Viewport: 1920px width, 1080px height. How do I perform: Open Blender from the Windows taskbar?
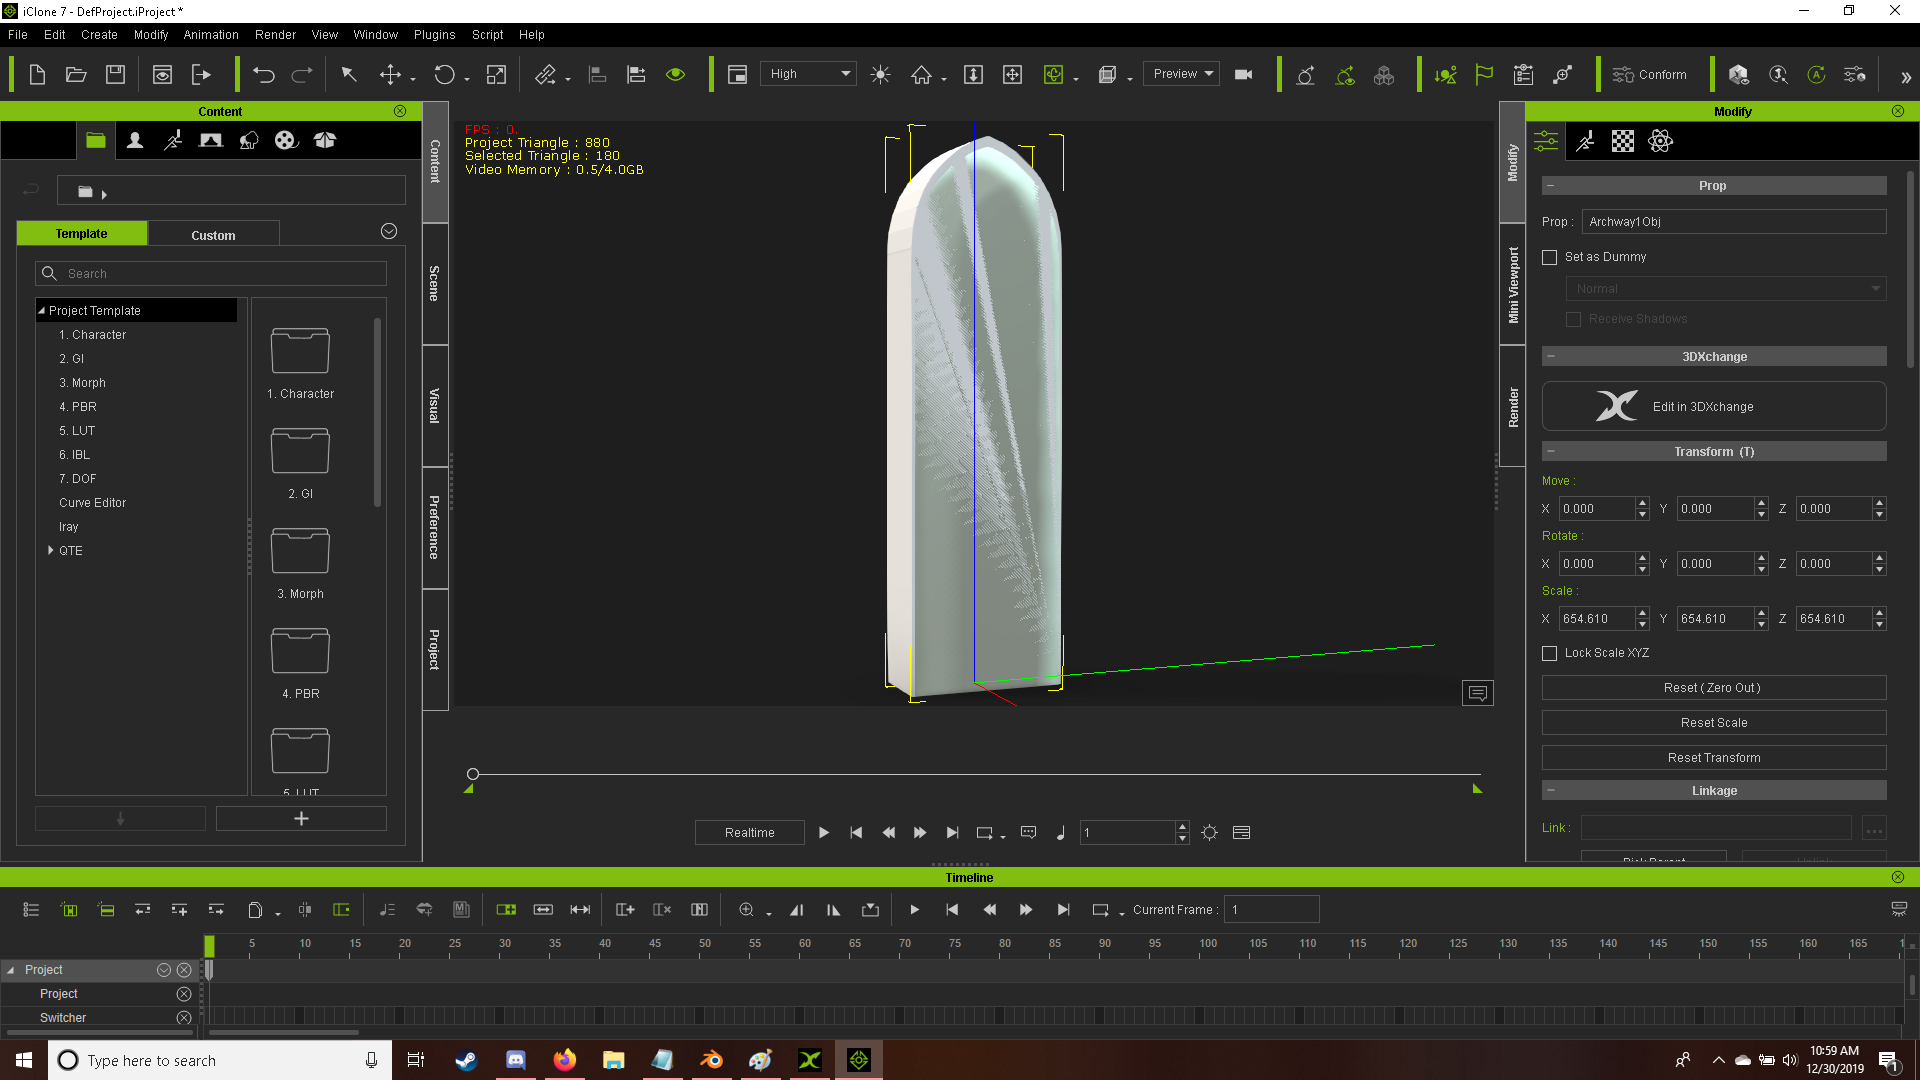tap(711, 1060)
